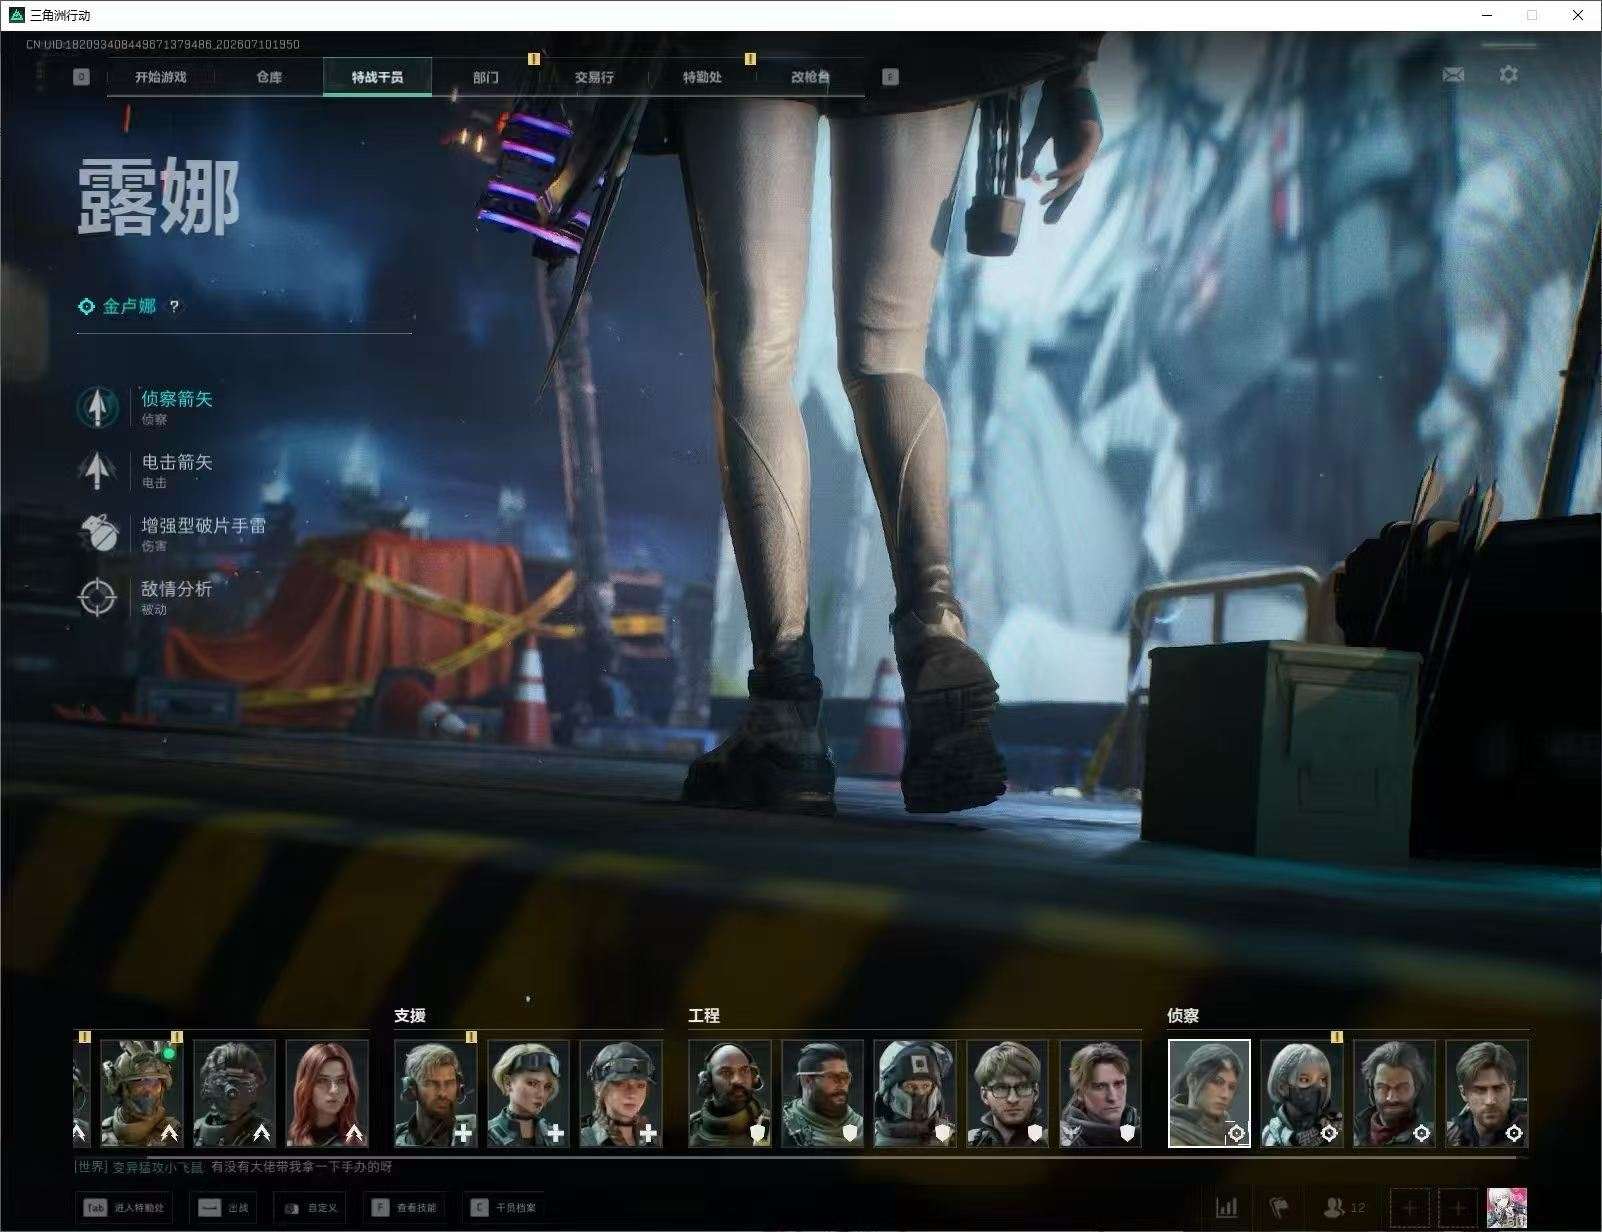Switch to the 仓库 tab
Viewport: 1602px width, 1232px height.
tap(269, 77)
